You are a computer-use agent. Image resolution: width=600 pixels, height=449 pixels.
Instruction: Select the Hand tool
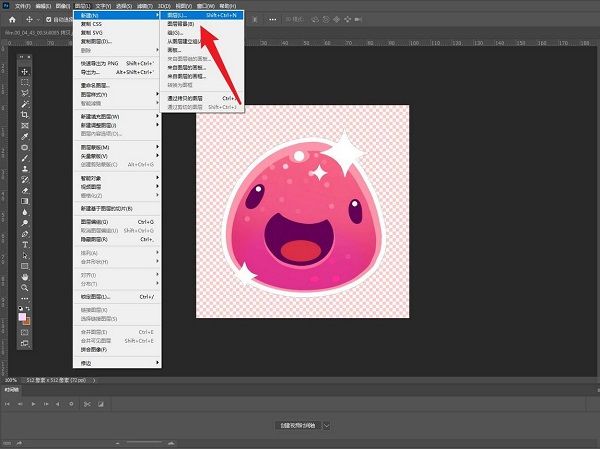pos(24,277)
